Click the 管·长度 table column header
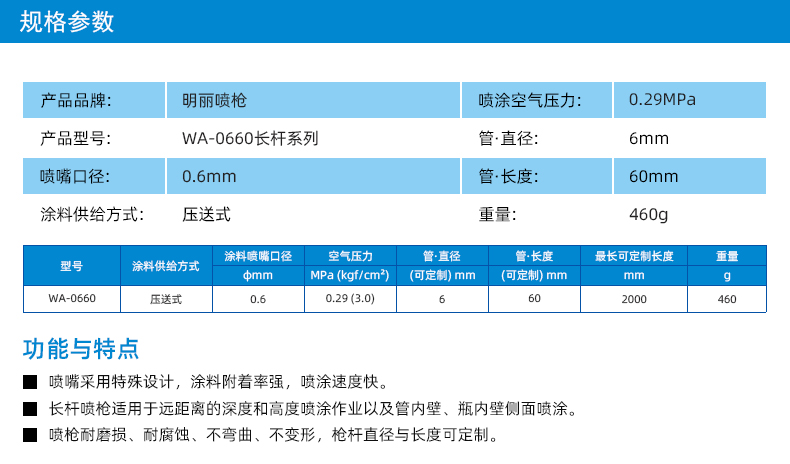Image resolution: width=790 pixels, height=464 pixels. pos(534,256)
